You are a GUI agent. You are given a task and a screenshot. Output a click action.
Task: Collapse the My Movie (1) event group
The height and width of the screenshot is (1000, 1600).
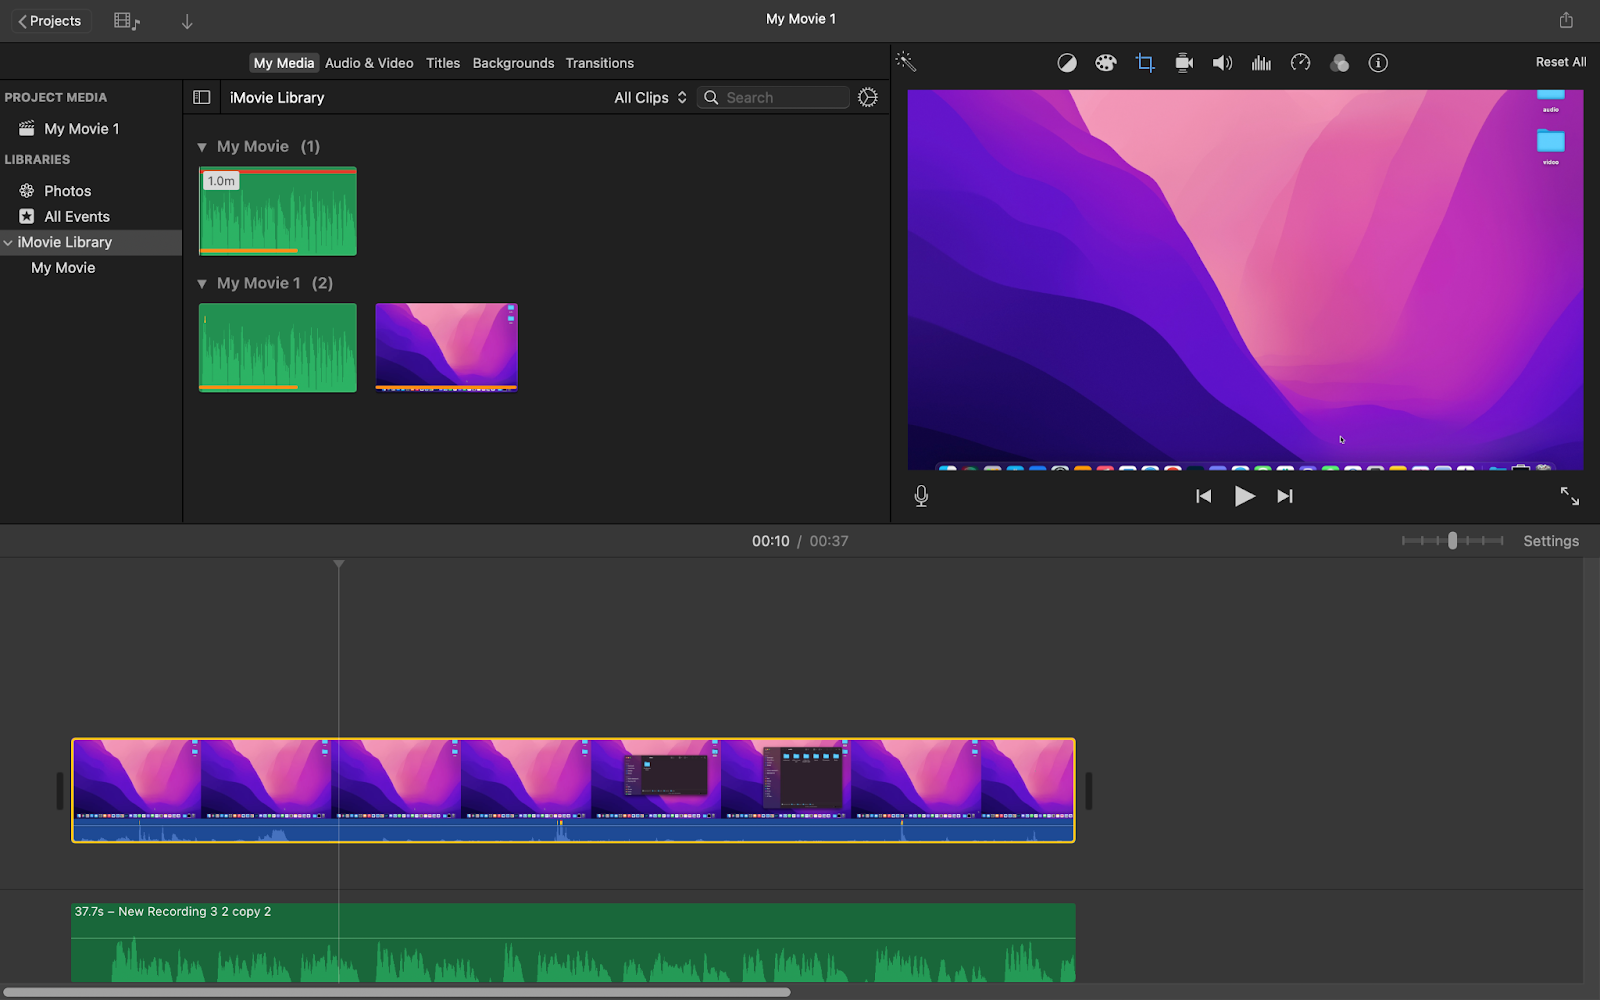click(202, 147)
